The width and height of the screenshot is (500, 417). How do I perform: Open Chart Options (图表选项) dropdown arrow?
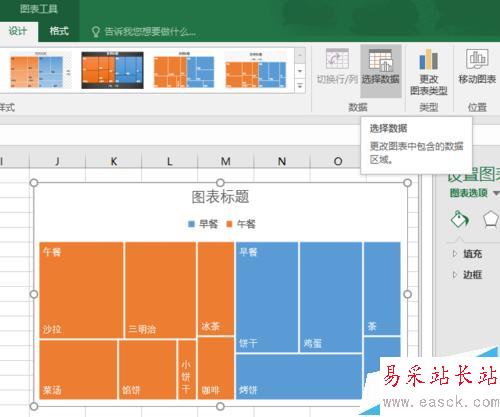[x=496, y=193]
